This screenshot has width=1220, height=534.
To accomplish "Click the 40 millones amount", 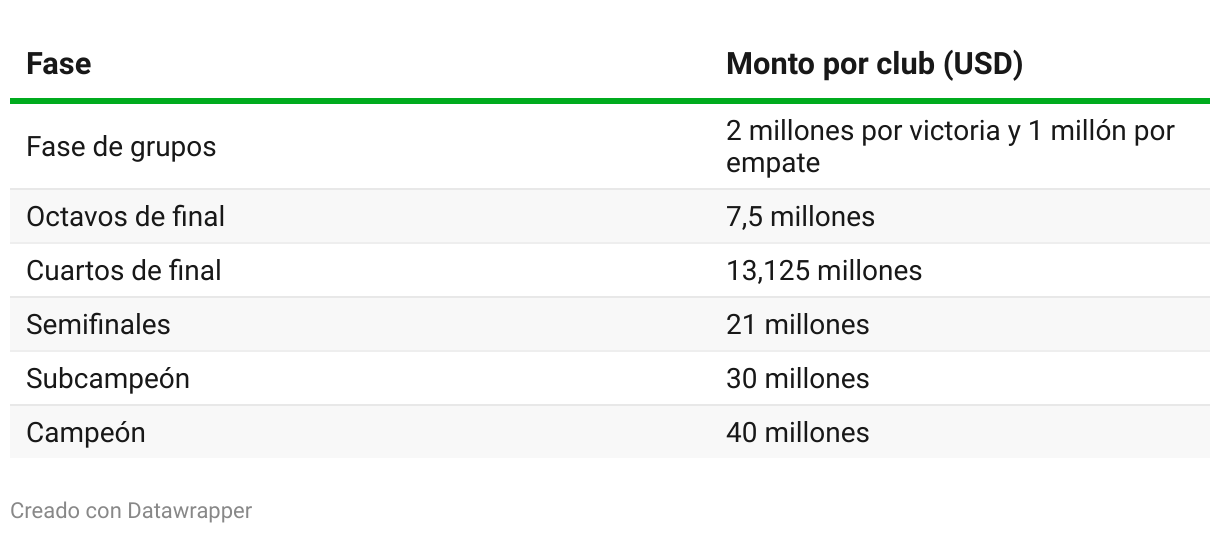I will click(797, 433).
